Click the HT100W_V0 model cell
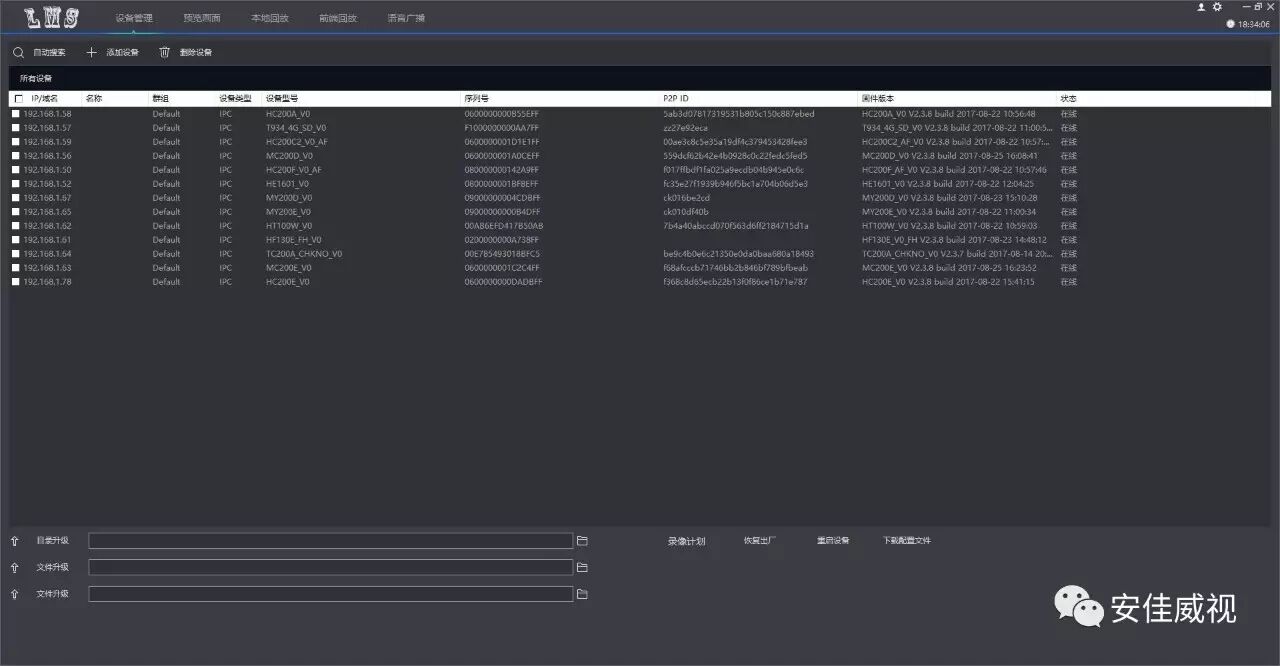1280x666 pixels. click(x=289, y=226)
